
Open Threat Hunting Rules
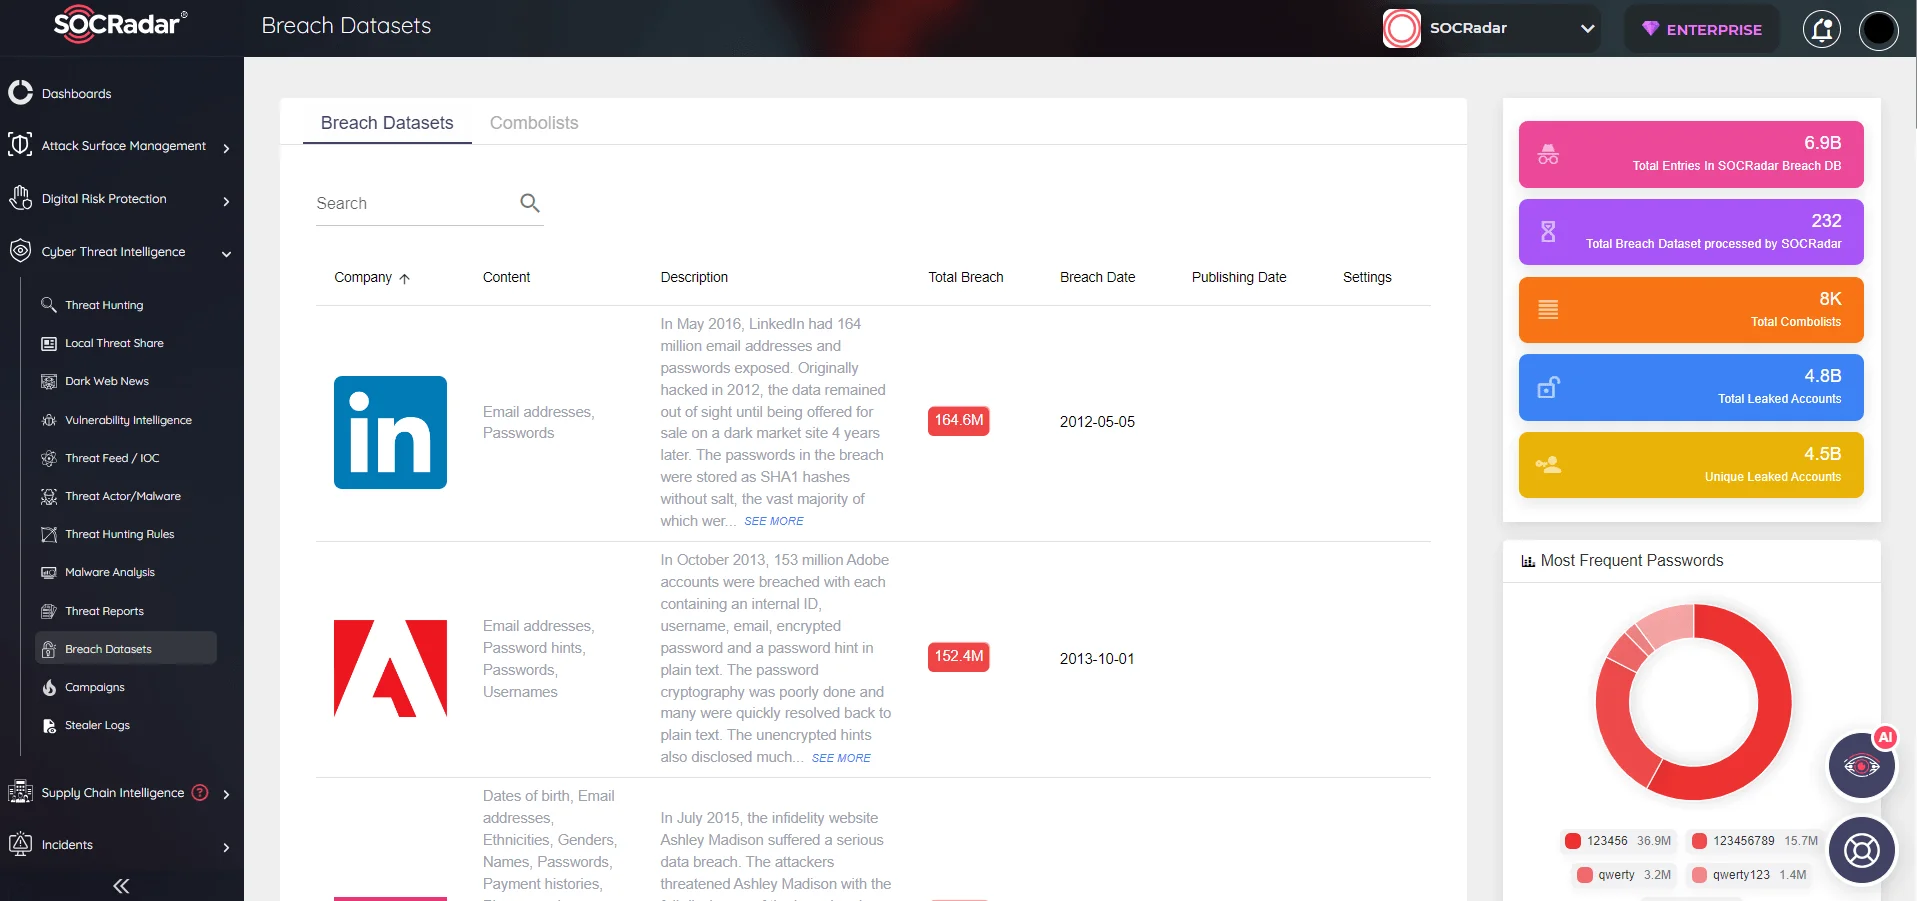point(120,534)
